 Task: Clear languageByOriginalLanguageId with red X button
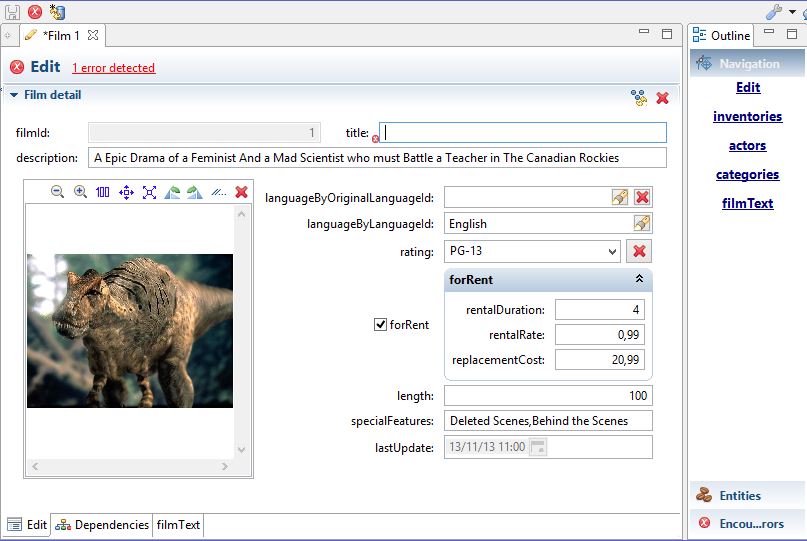[x=642, y=198]
